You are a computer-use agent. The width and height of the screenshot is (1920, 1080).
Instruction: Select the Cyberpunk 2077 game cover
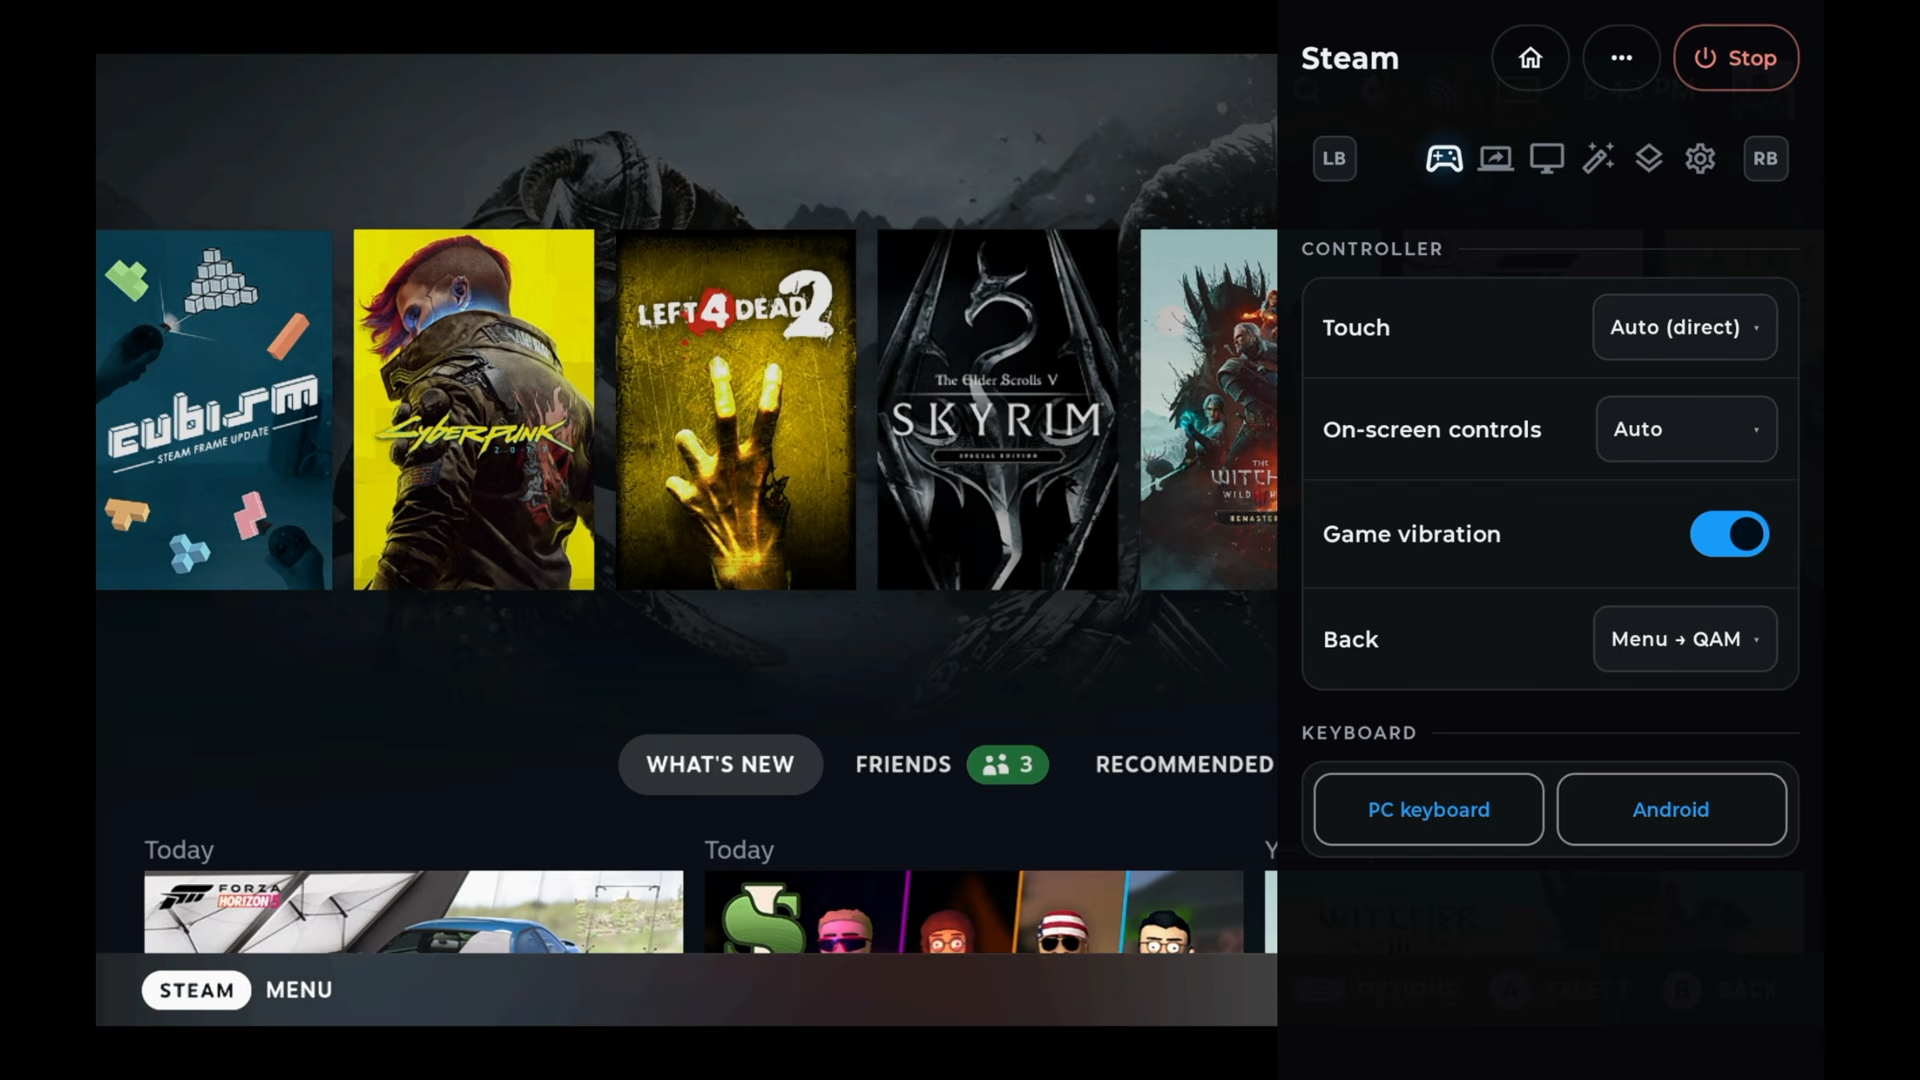474,410
